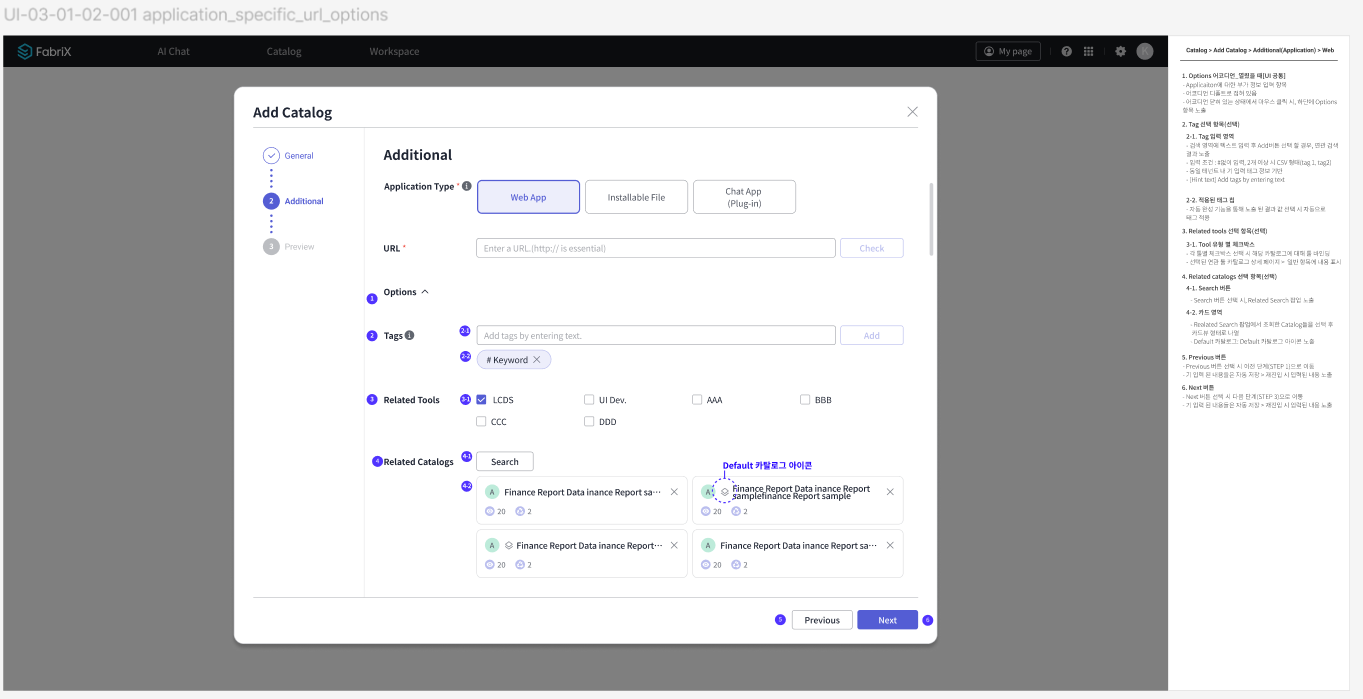Click the step 3 circle for Preview
This screenshot has height=699, width=1363.
coord(271,246)
